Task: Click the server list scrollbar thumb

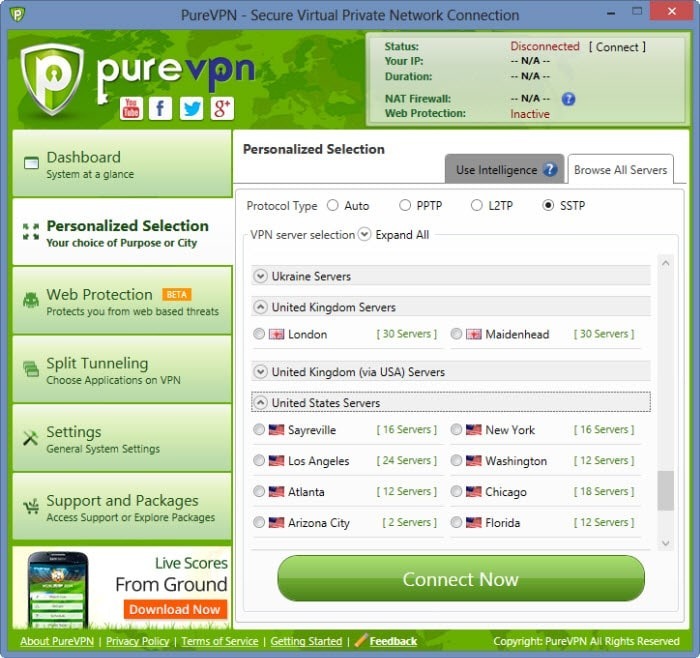Action: tap(665, 490)
